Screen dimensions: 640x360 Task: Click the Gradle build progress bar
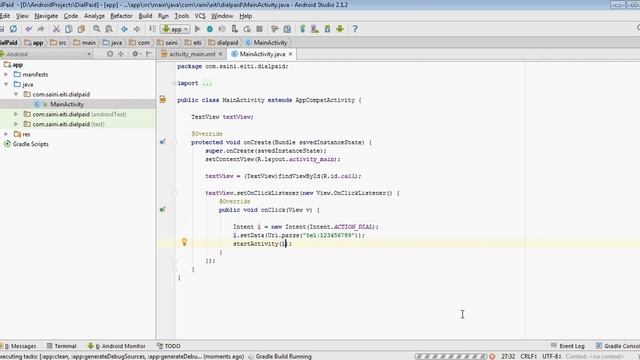(x=451, y=356)
